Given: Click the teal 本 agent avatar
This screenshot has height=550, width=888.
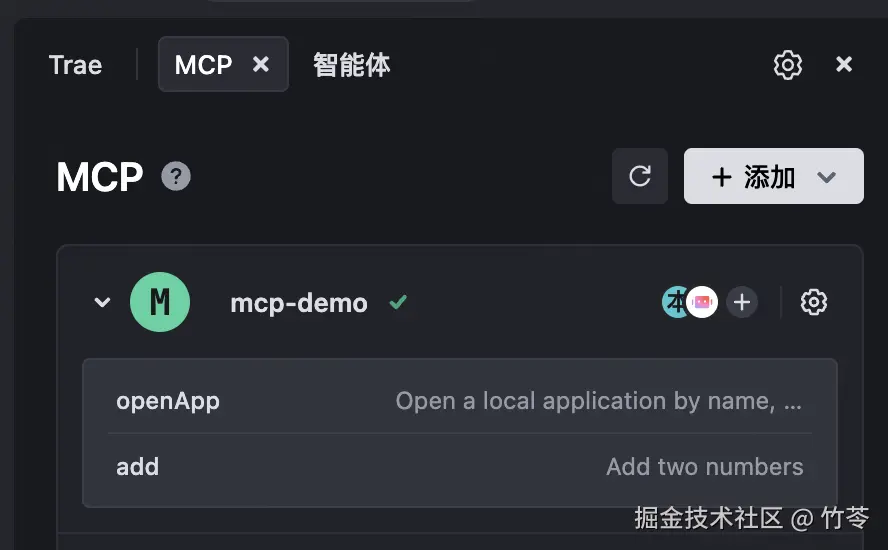Looking at the screenshot, I should click(x=674, y=302).
